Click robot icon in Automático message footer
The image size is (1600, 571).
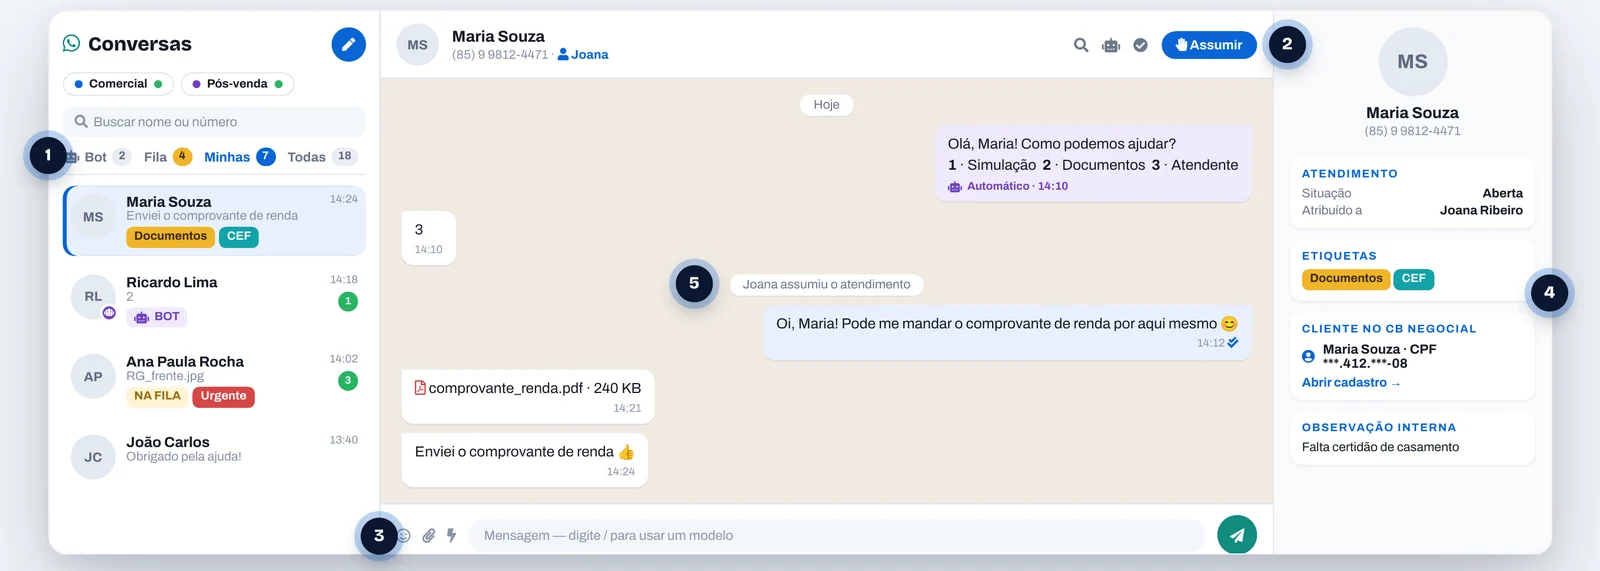coord(955,187)
